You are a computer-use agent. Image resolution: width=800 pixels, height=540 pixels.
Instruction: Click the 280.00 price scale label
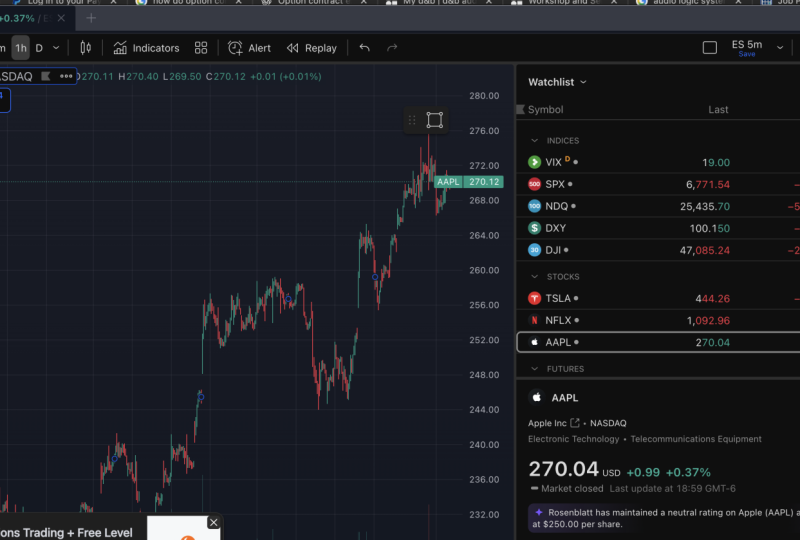(x=484, y=96)
